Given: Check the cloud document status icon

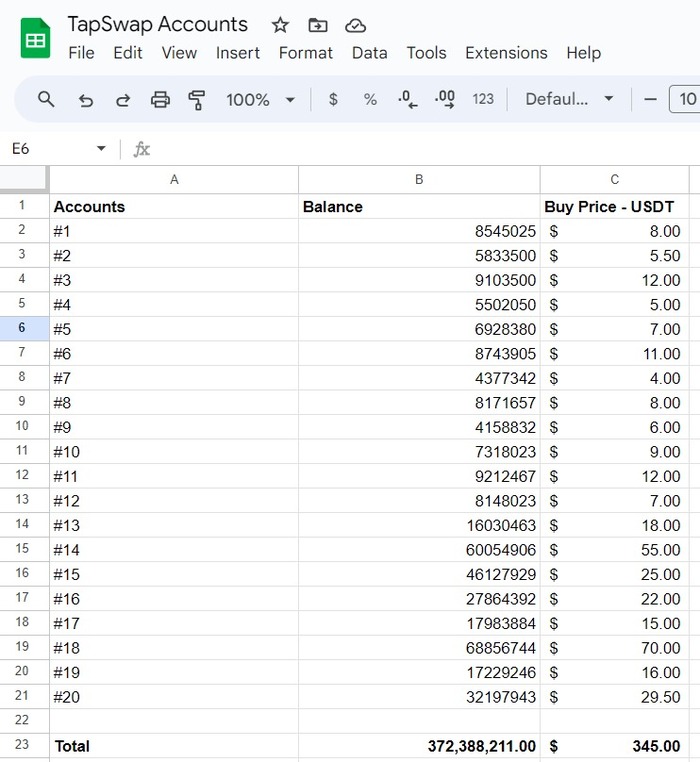Looking at the screenshot, I should pos(355,25).
